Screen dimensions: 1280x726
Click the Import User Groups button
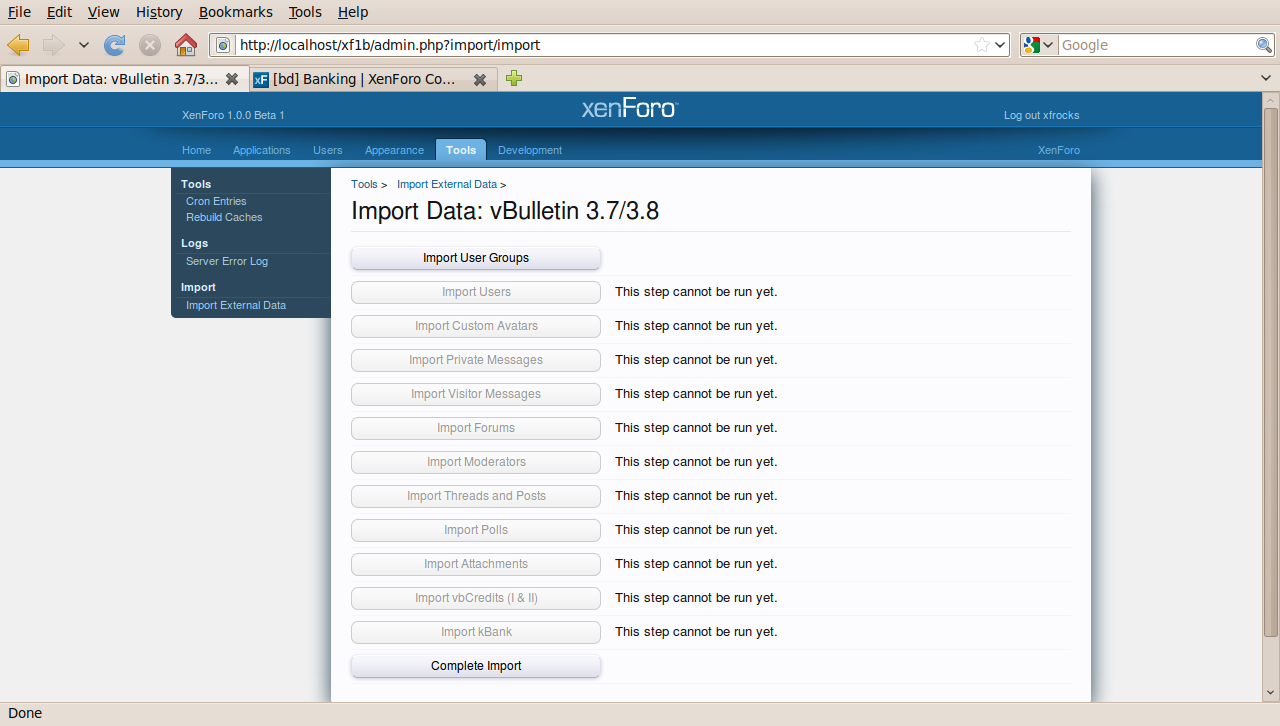[476, 258]
